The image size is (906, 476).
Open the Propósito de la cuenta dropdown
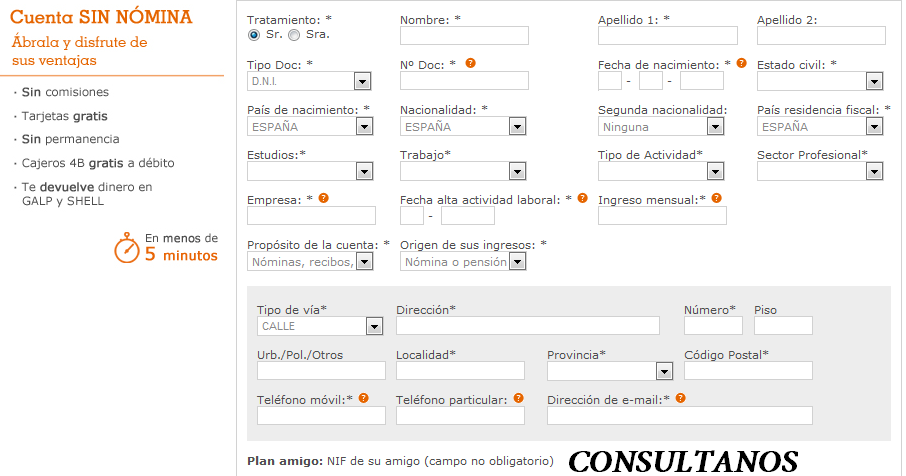pyautogui.click(x=364, y=262)
